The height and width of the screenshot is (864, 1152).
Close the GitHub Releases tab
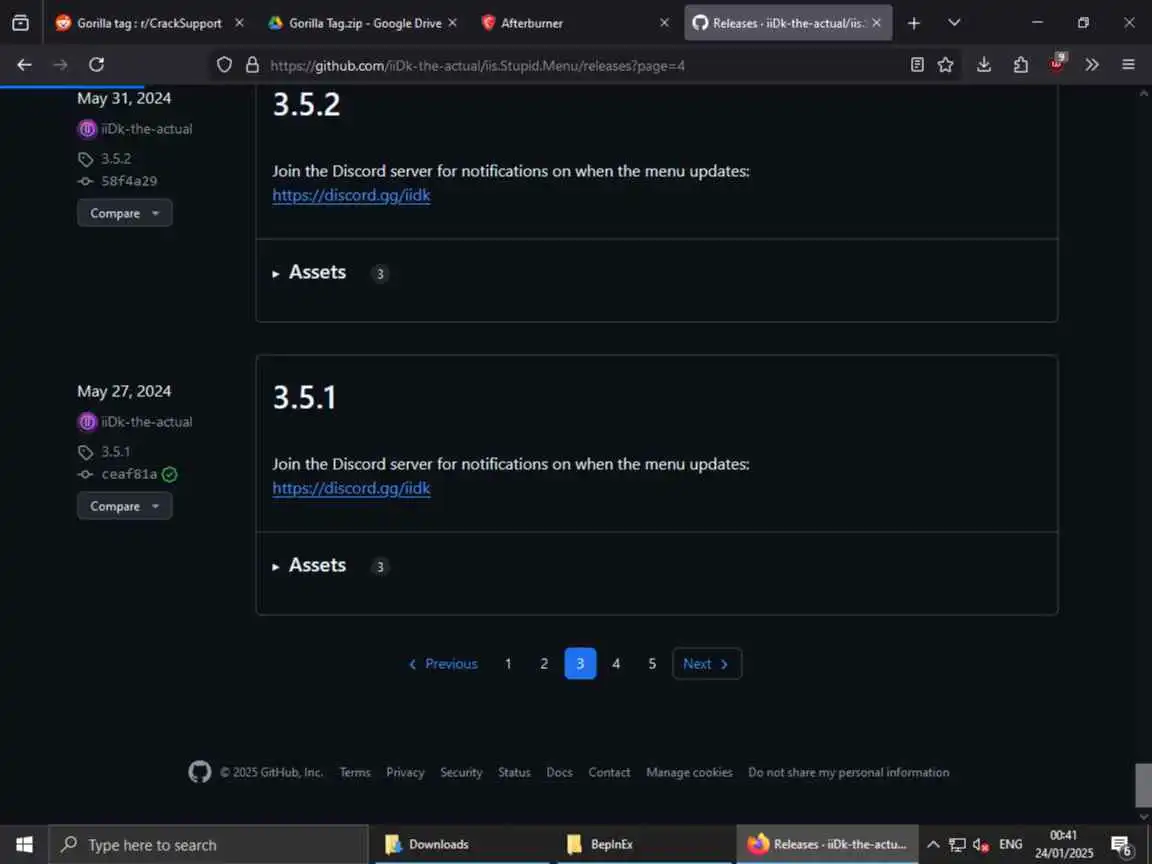876,23
